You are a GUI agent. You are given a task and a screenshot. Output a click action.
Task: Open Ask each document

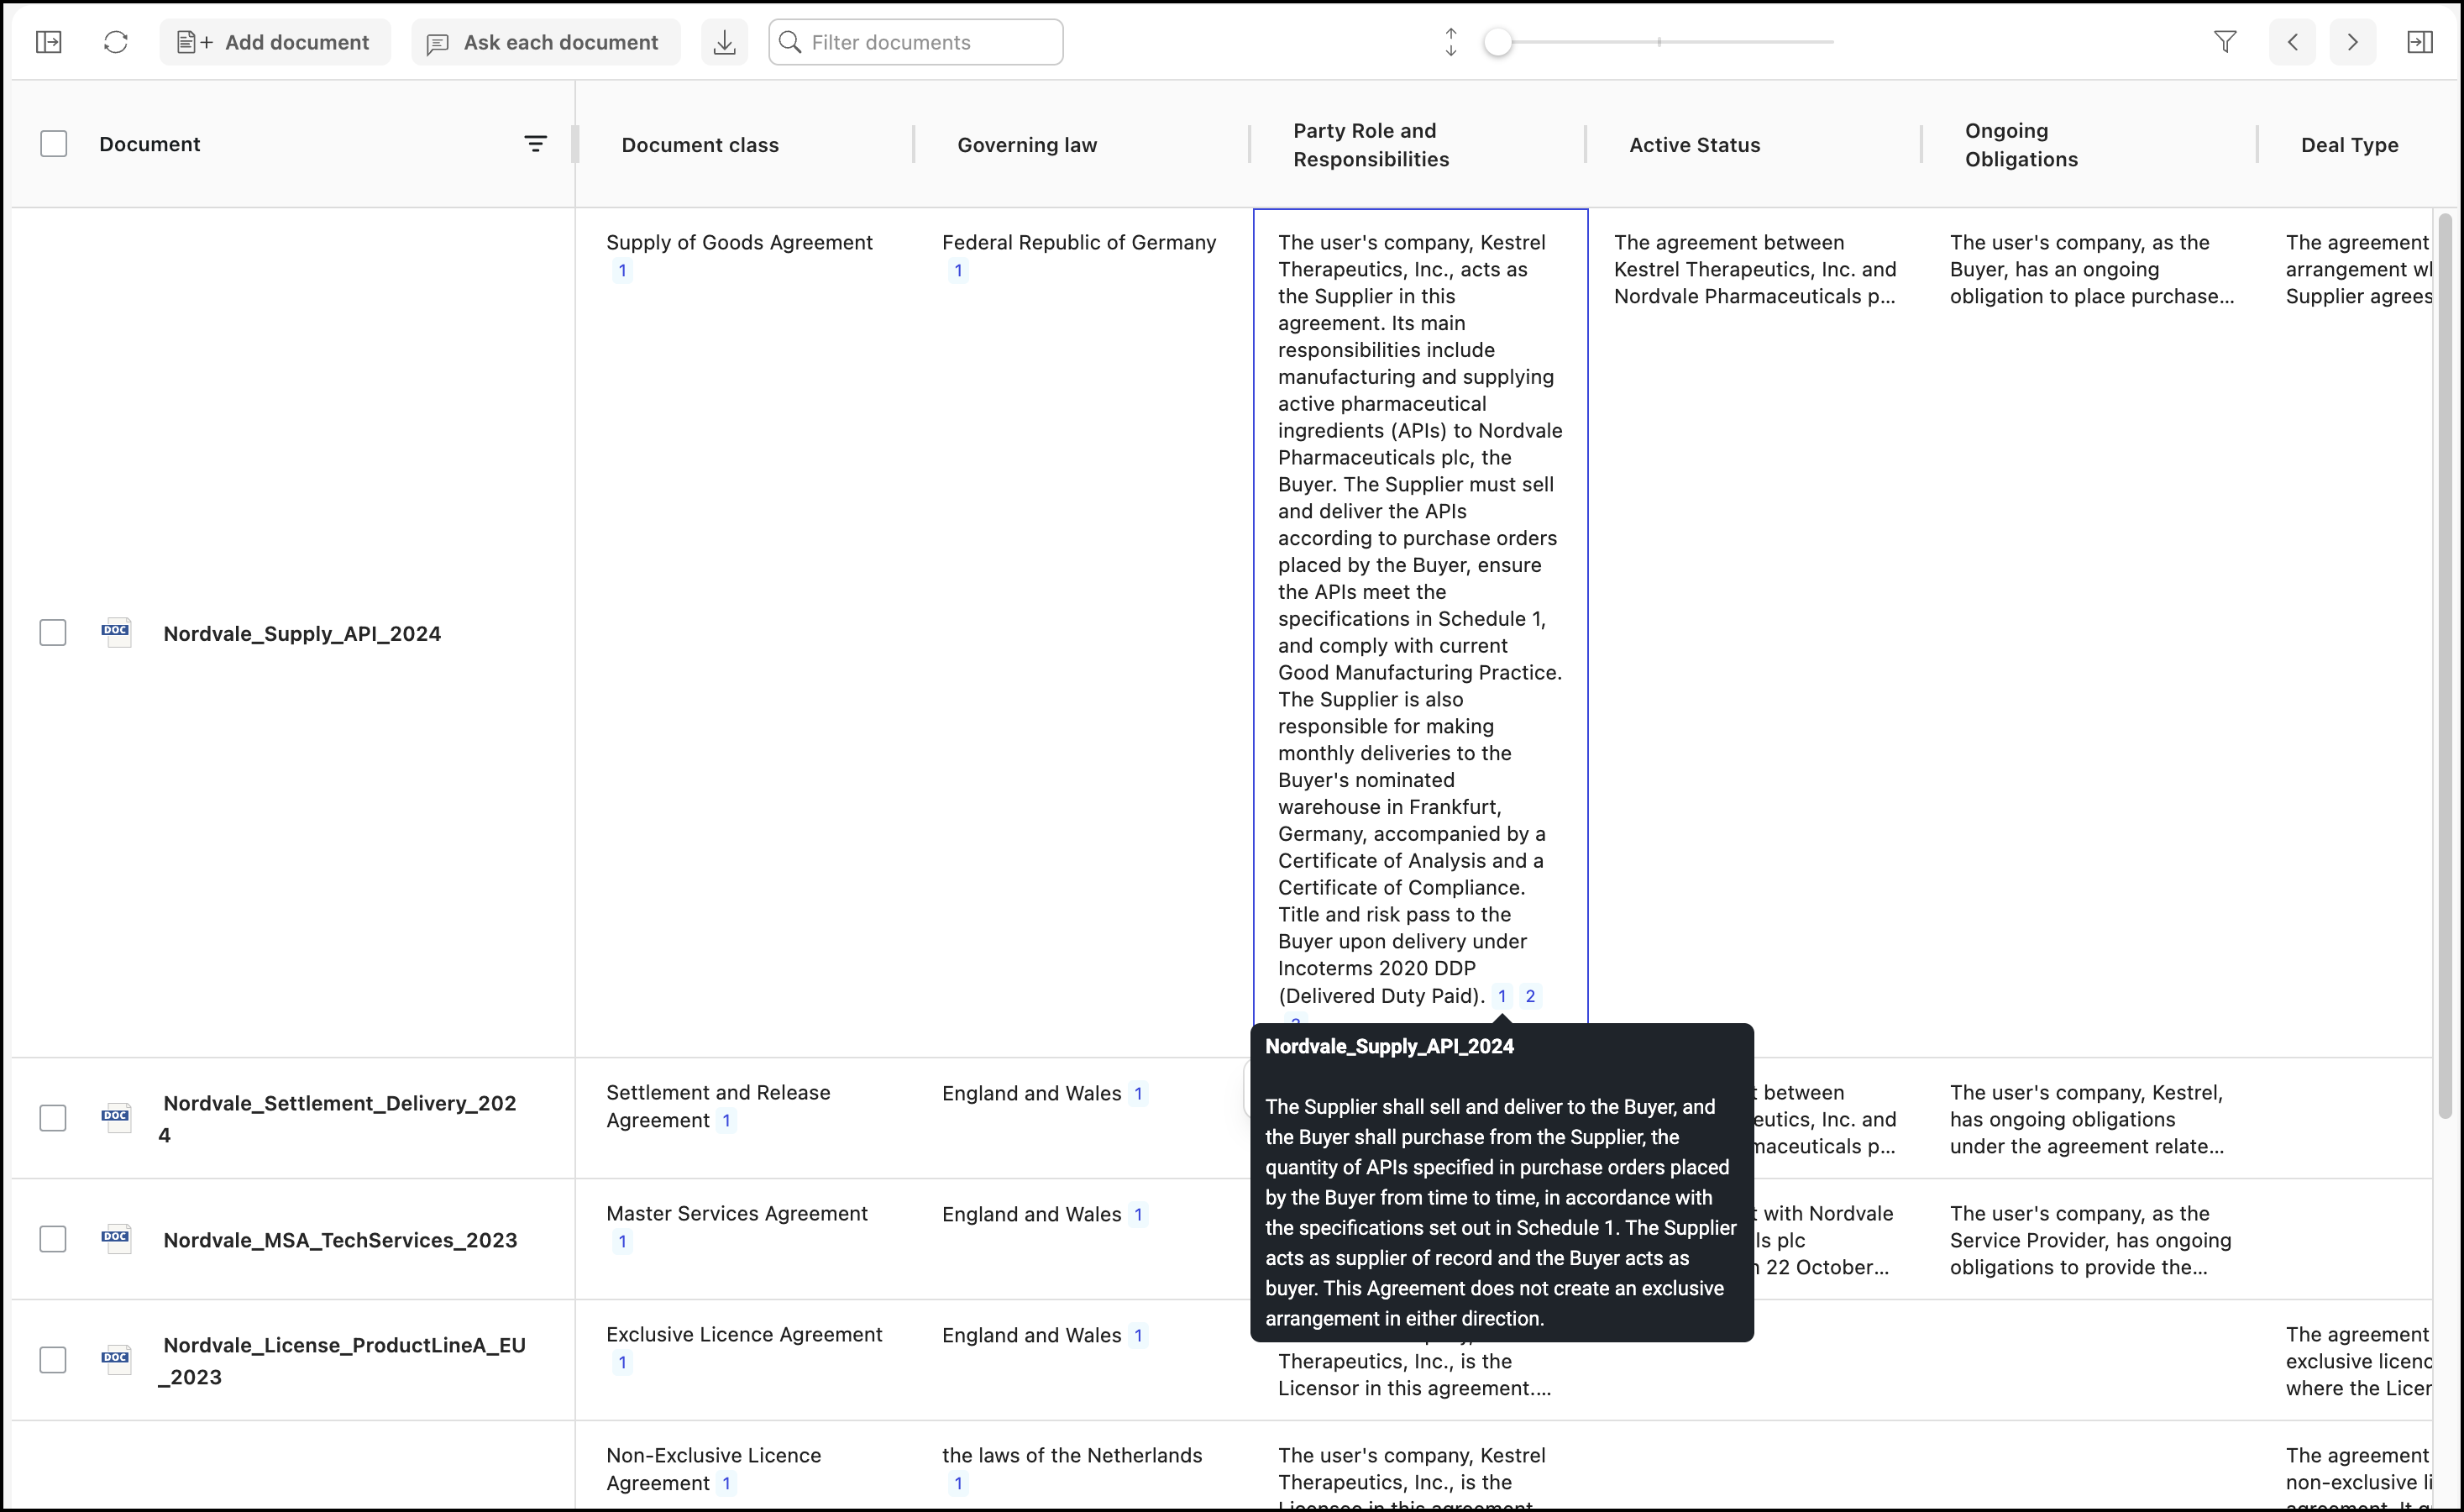[545, 42]
